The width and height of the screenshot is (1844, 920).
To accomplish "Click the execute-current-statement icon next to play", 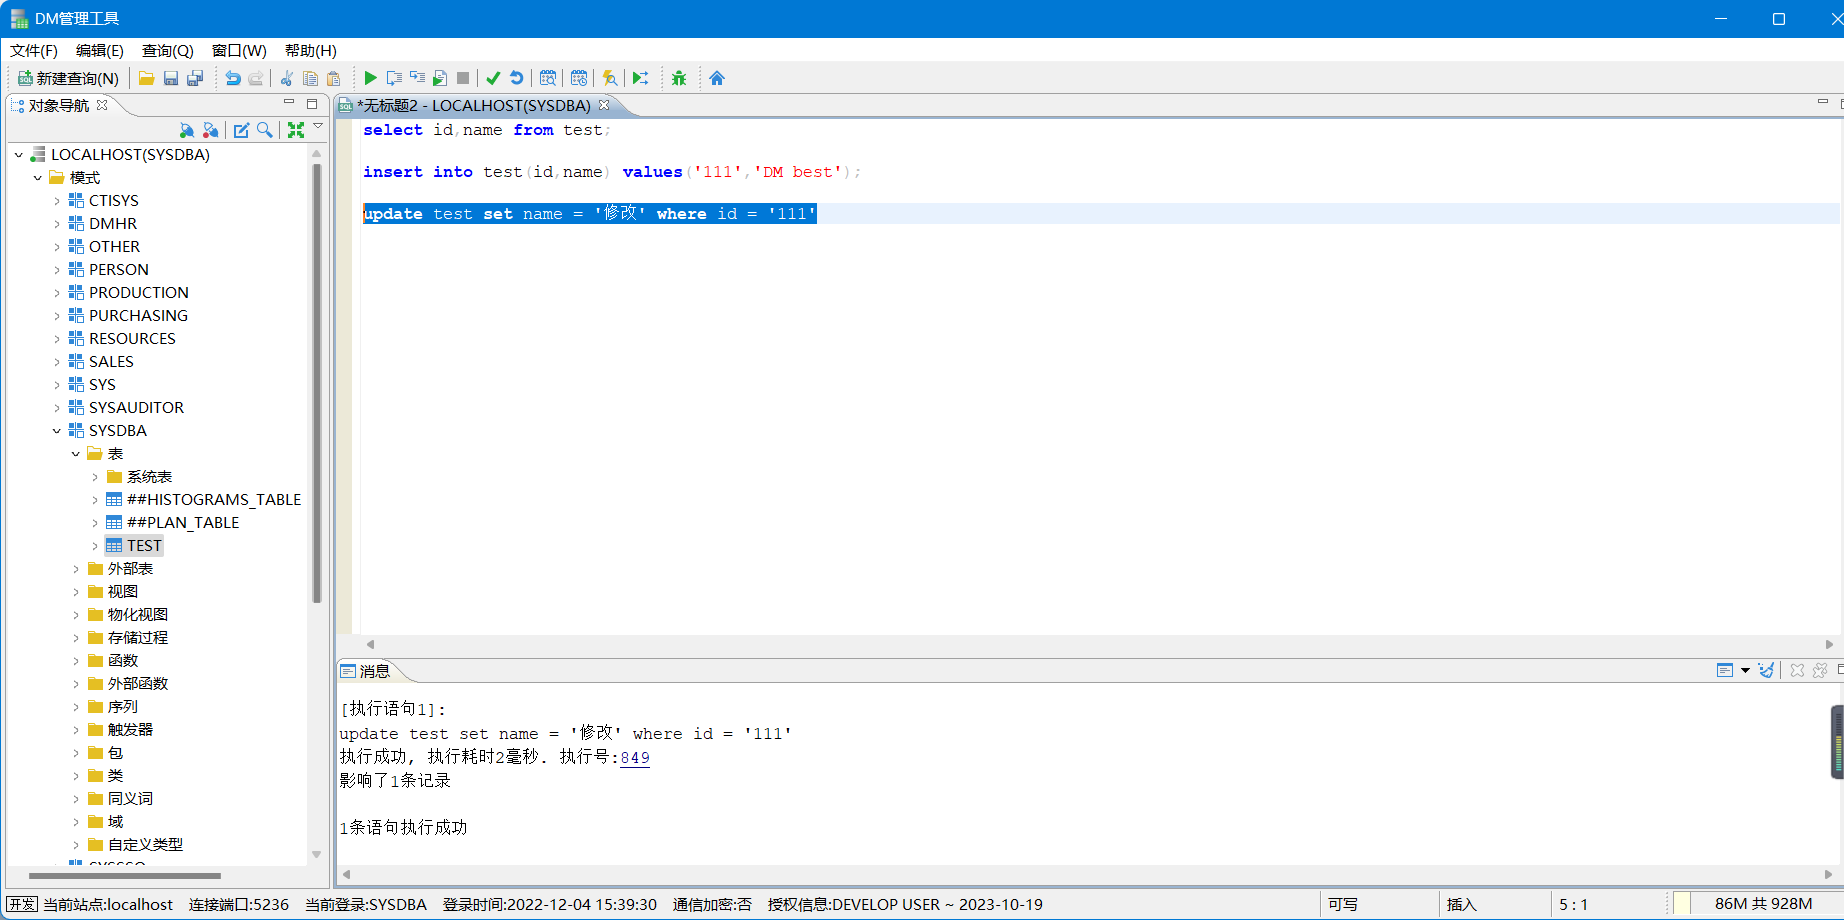I will (x=394, y=78).
